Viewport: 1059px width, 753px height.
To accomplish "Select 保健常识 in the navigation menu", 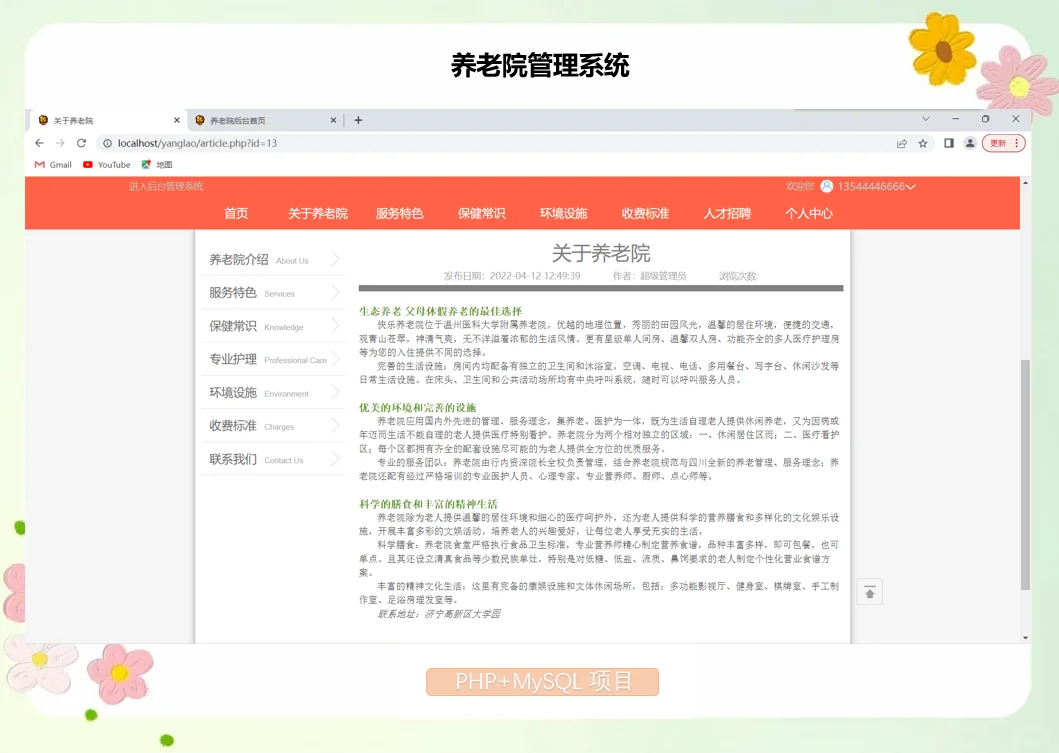I will (481, 212).
